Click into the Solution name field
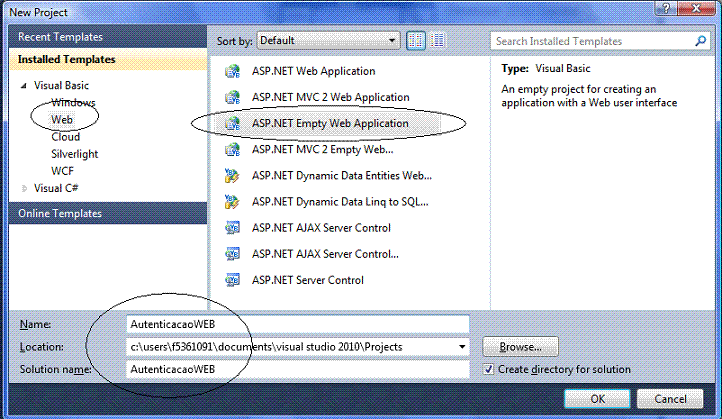This screenshot has width=722, height=419. point(297,369)
